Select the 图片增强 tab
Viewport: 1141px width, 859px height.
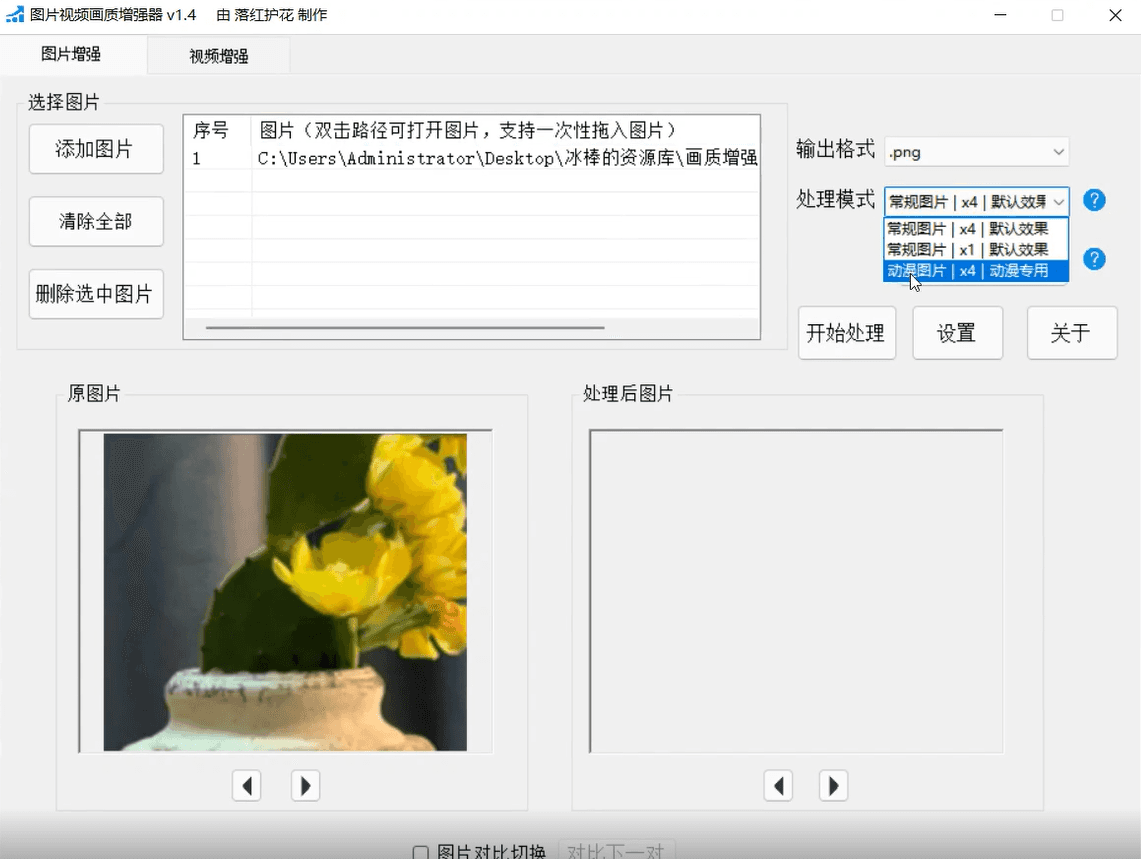71,54
